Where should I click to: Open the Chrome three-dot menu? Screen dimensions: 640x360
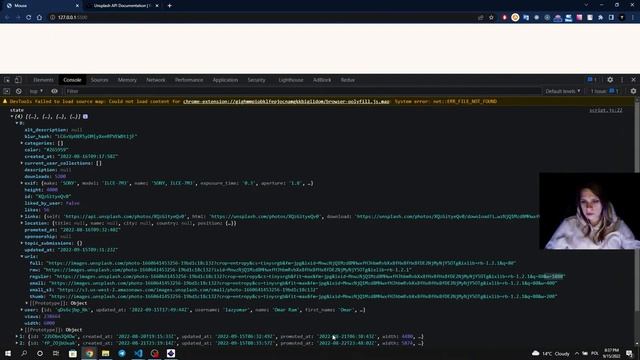[x=633, y=18]
